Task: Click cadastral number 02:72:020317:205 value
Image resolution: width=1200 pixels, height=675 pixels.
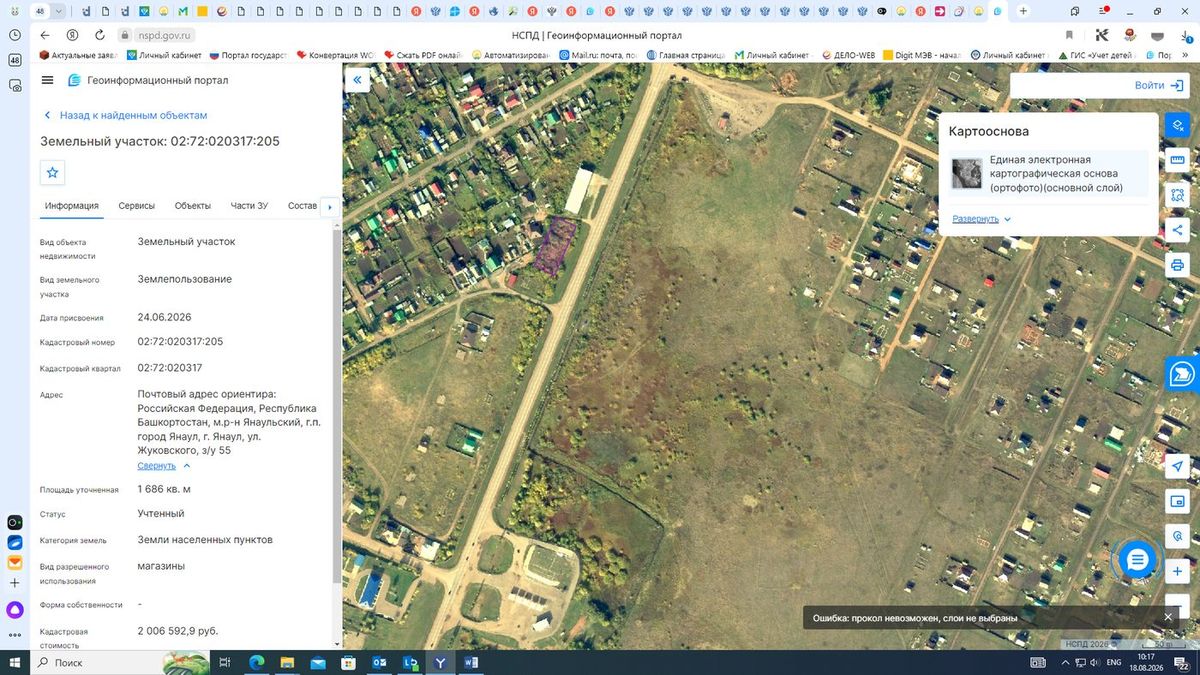Action: tap(180, 342)
